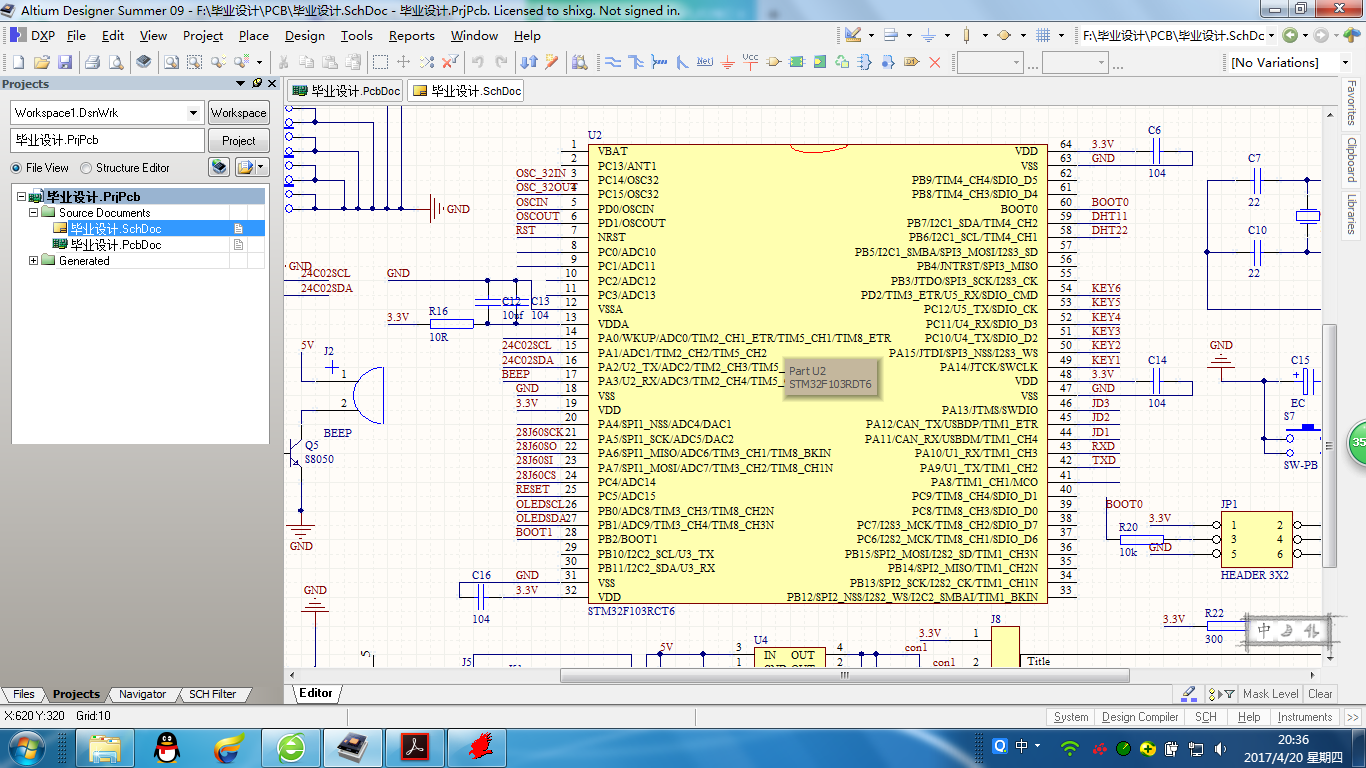Viewport: 1366px width, 768px height.
Task: Click the Mask Level button
Action: click(1270, 694)
